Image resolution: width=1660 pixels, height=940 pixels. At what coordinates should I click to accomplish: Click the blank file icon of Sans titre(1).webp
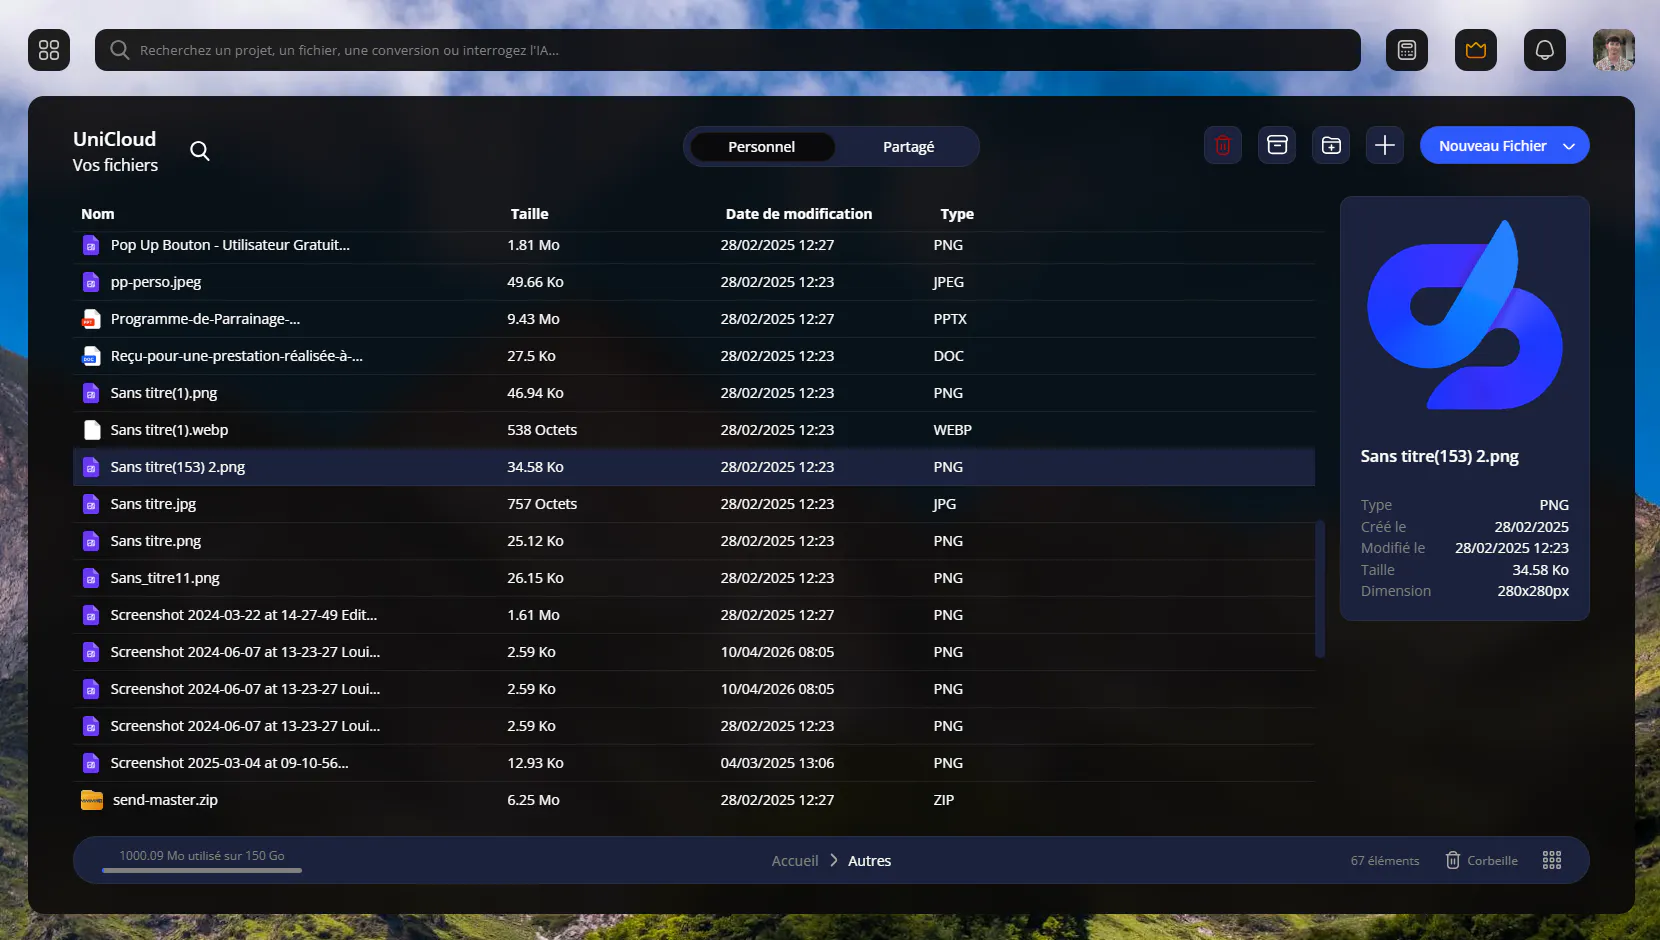[92, 430]
